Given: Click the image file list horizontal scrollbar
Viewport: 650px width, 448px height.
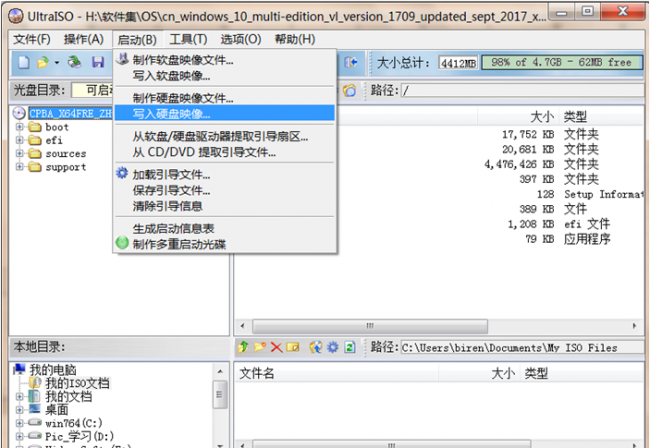Looking at the screenshot, I should click(369, 326).
